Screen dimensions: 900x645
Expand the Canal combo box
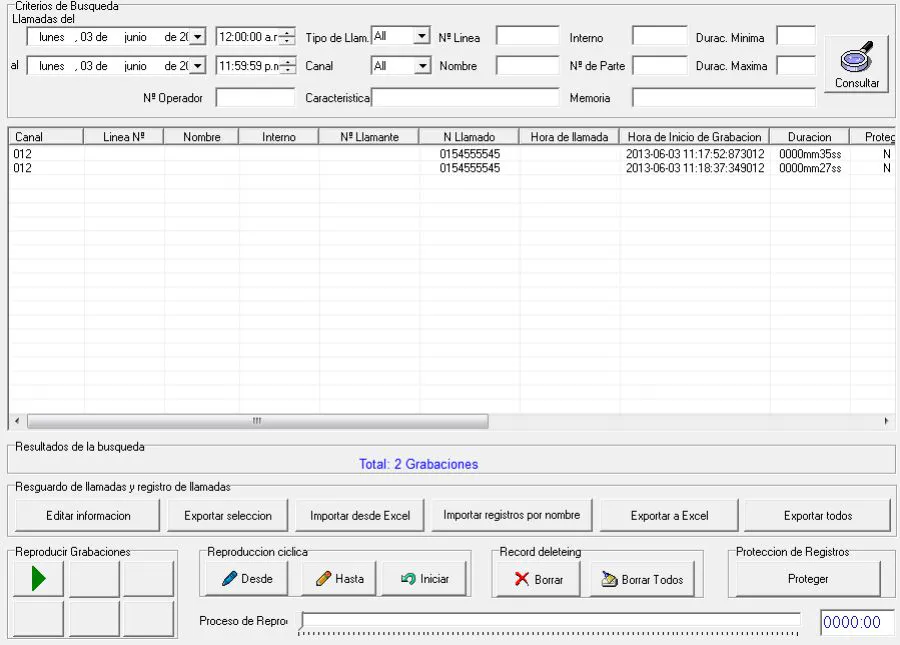422,65
